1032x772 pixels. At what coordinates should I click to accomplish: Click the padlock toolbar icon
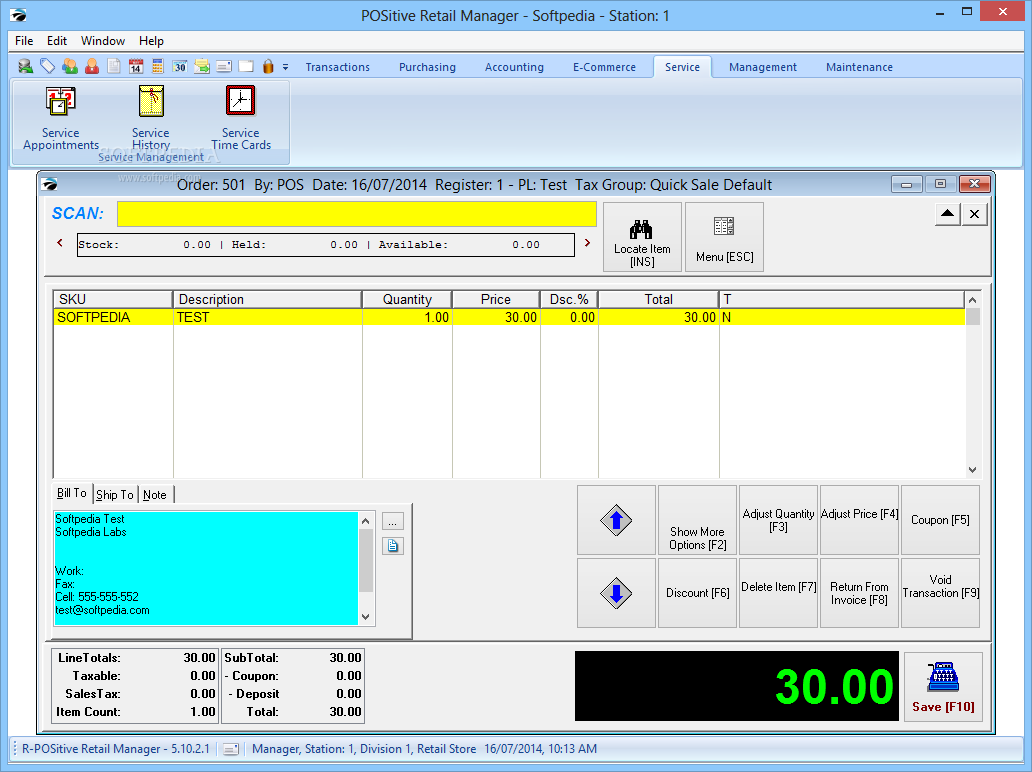[x=268, y=66]
